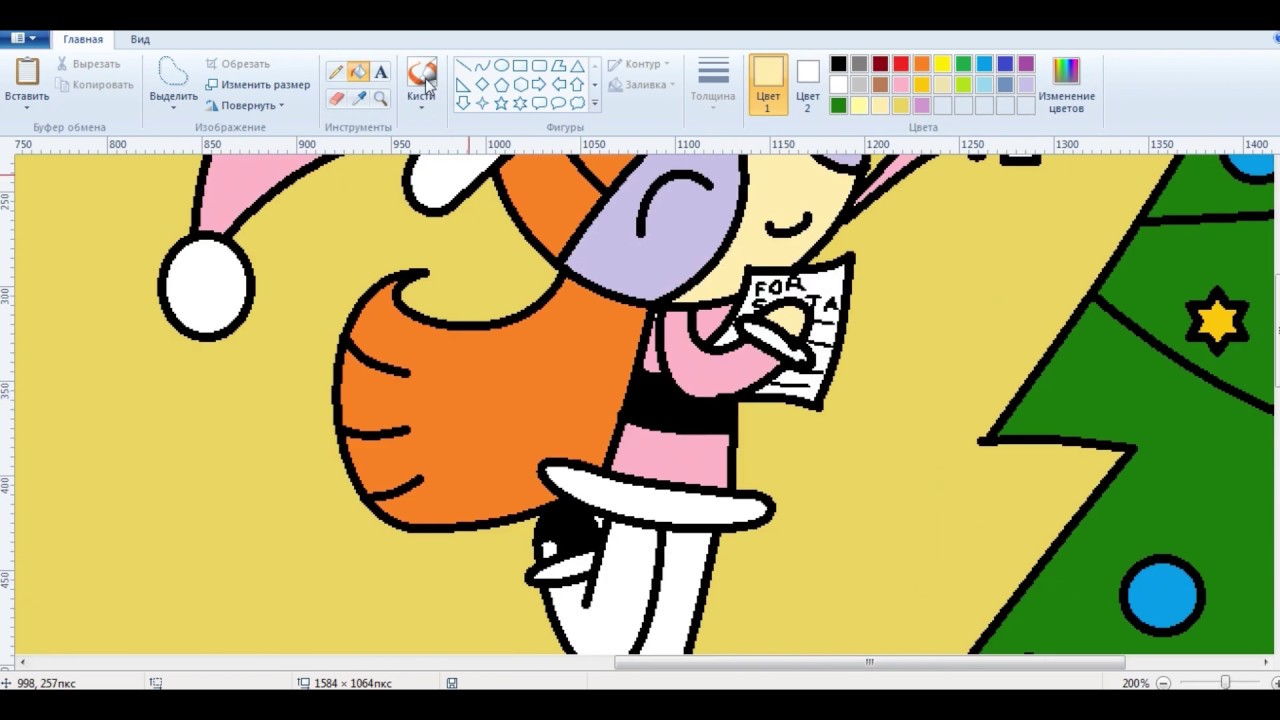This screenshot has width=1280, height=720.
Task: Pick the straight Line shape
Action: pos(463,66)
